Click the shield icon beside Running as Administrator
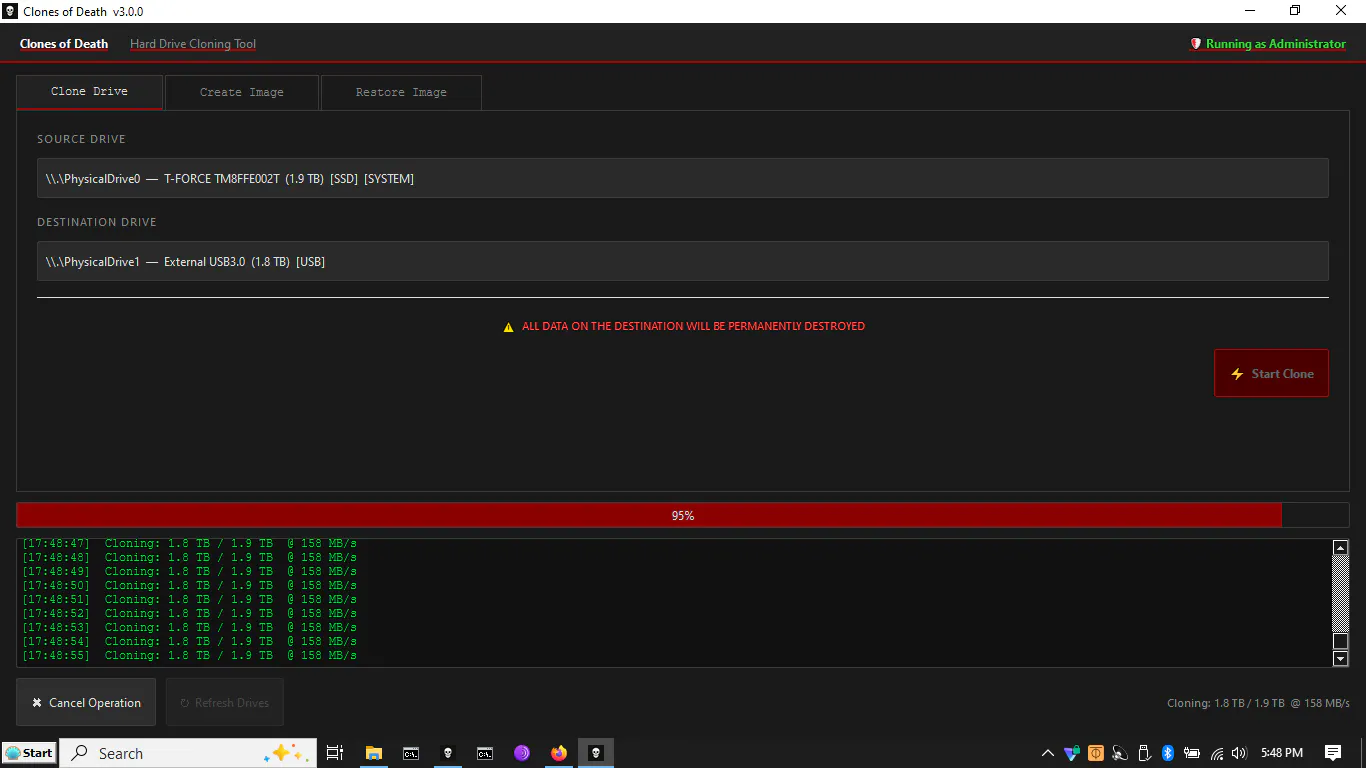 [x=1195, y=44]
